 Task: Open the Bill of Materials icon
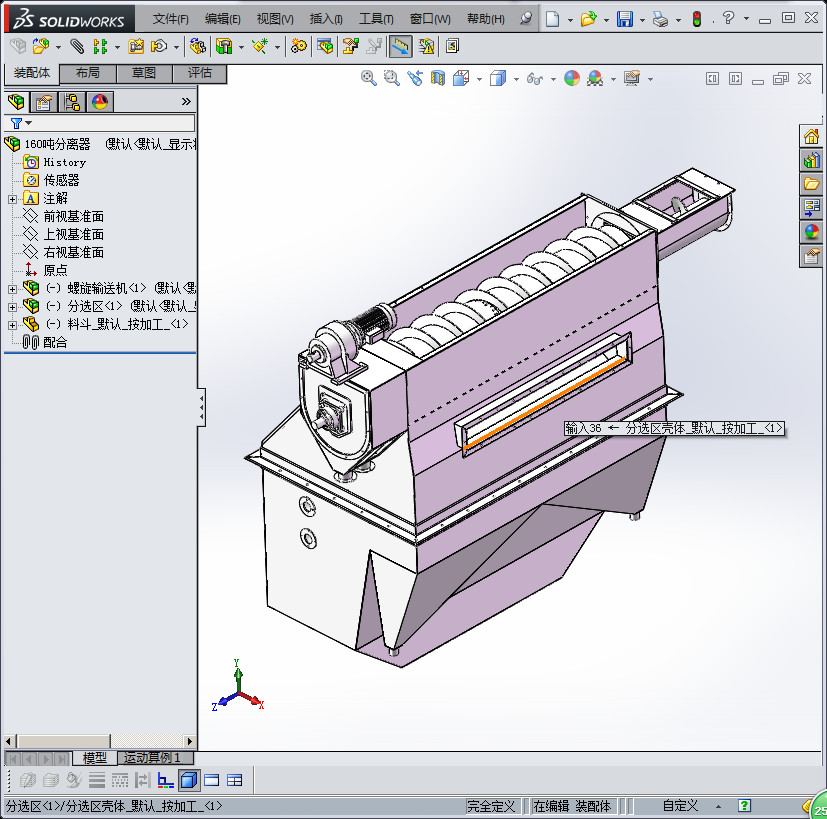point(325,47)
